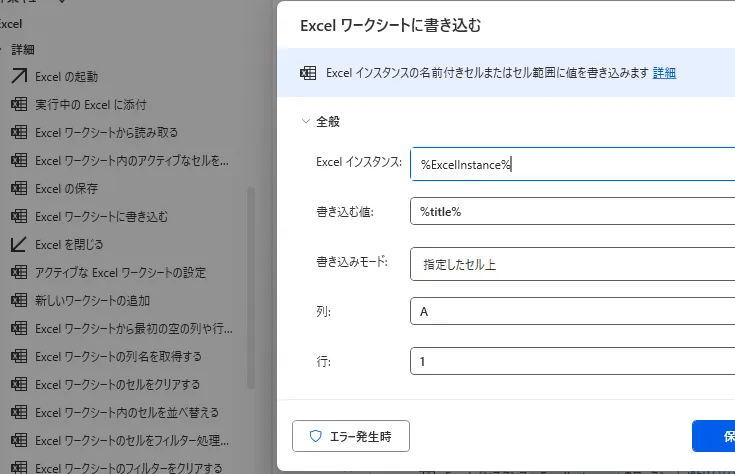The width and height of the screenshot is (735, 474).
Task: Click the 行 input field
Action: [x=572, y=361]
